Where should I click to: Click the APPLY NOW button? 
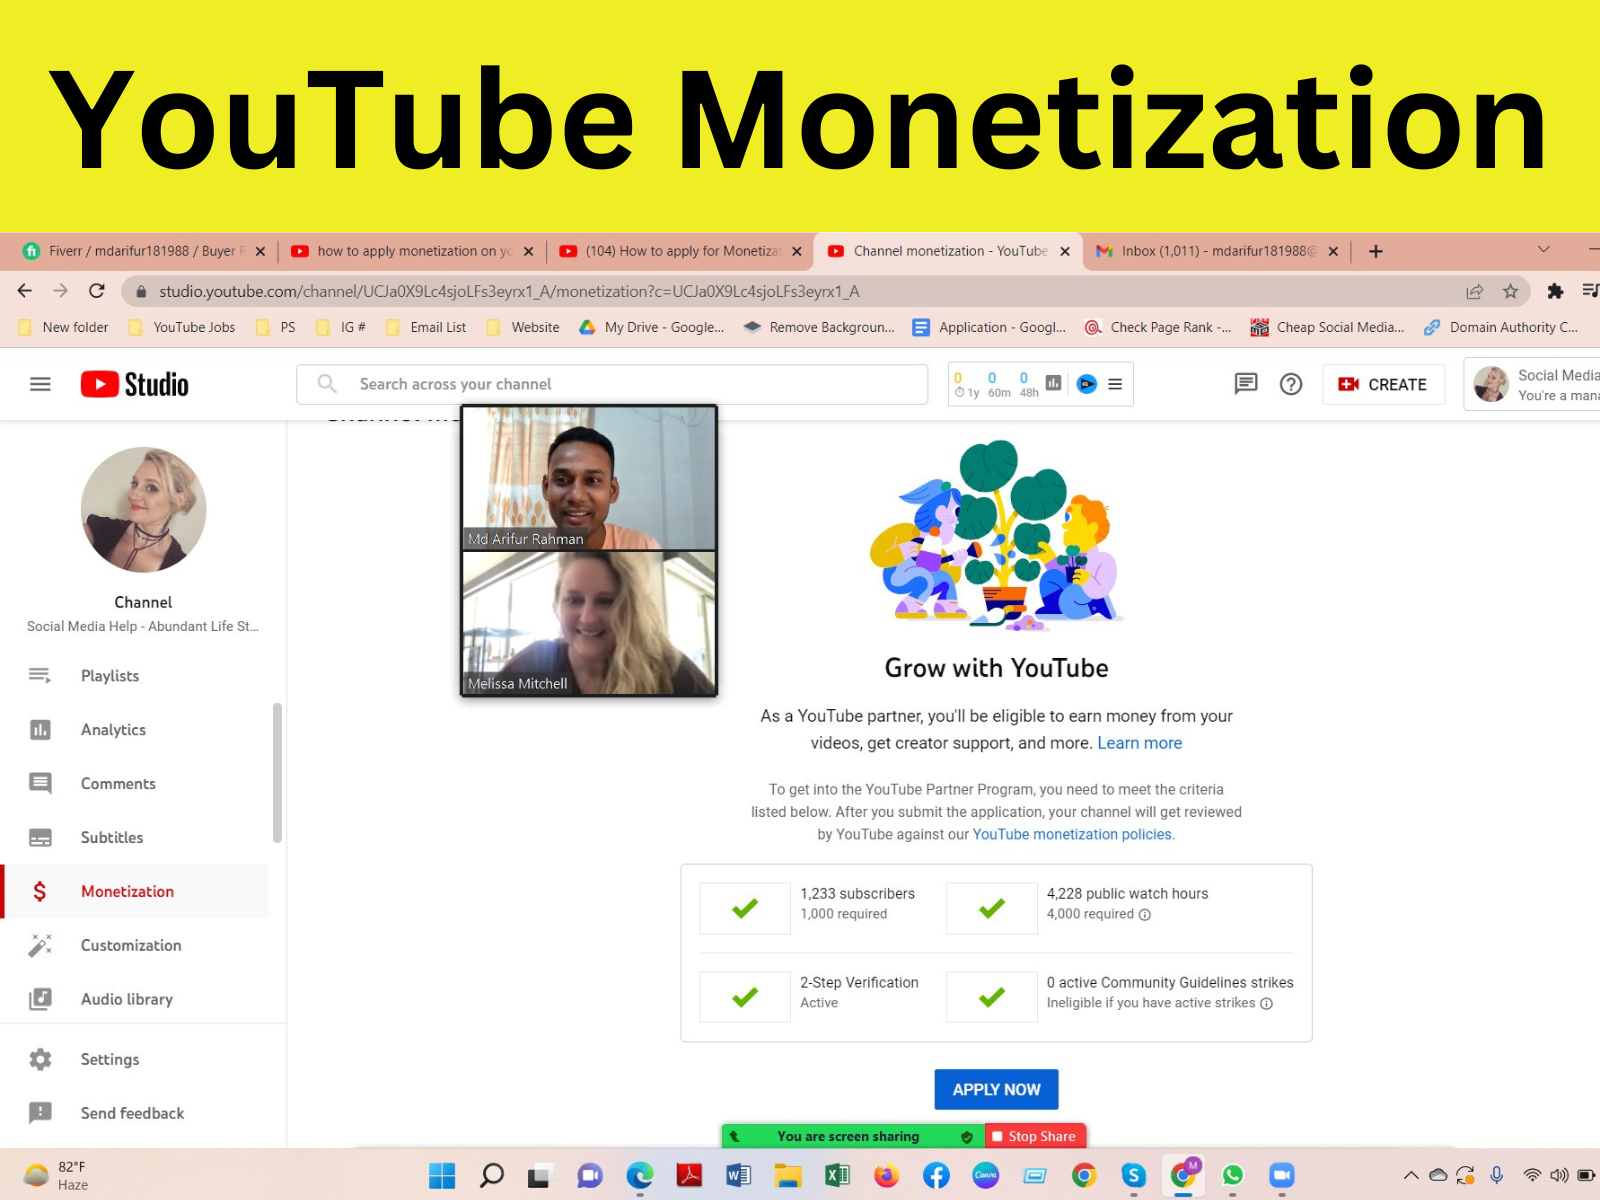(997, 1090)
